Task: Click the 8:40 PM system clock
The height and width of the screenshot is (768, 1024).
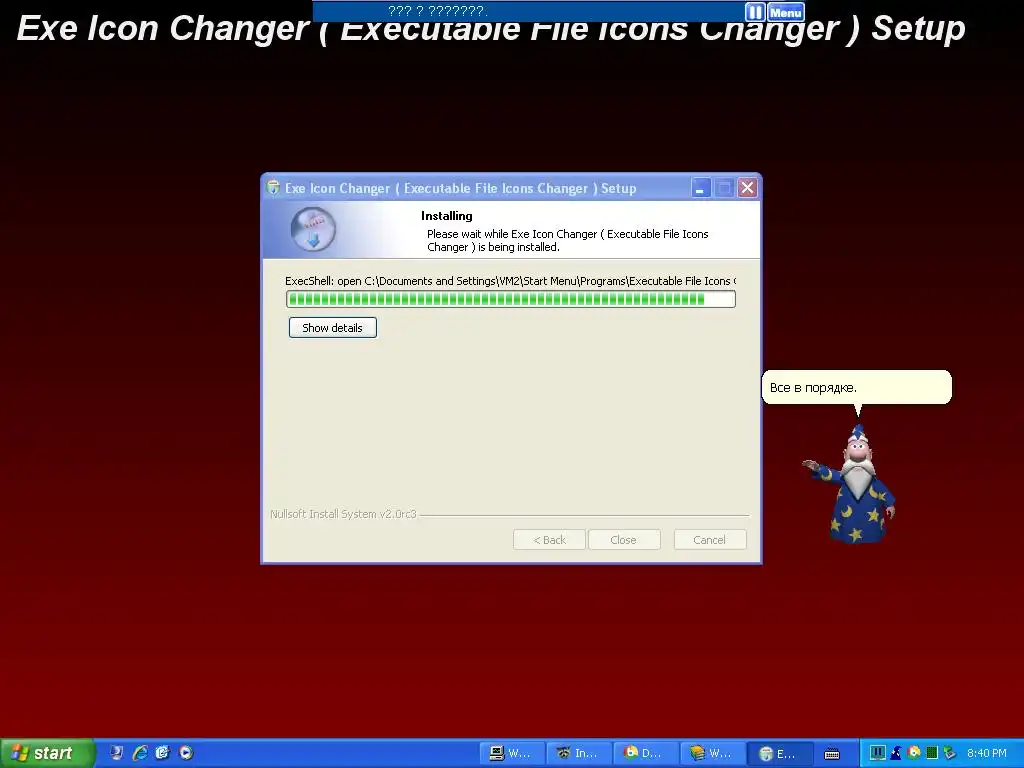Action: [x=987, y=753]
